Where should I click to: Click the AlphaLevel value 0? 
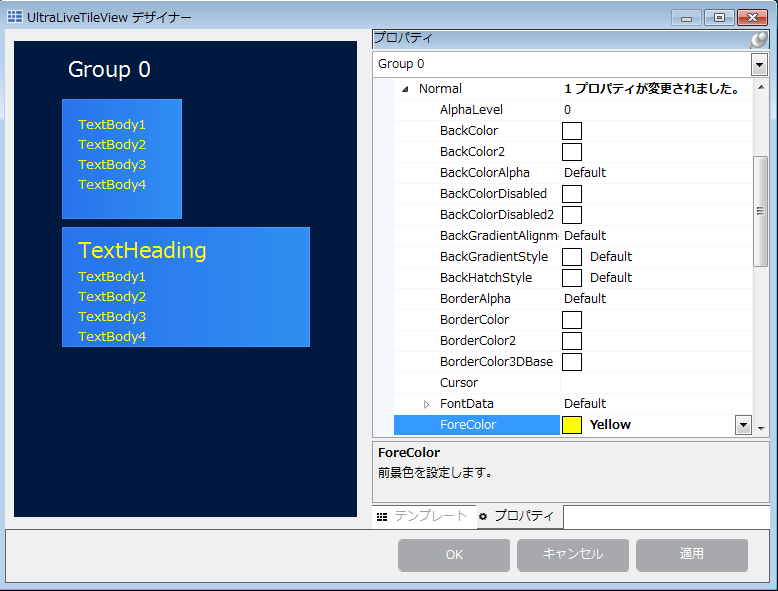(x=567, y=110)
